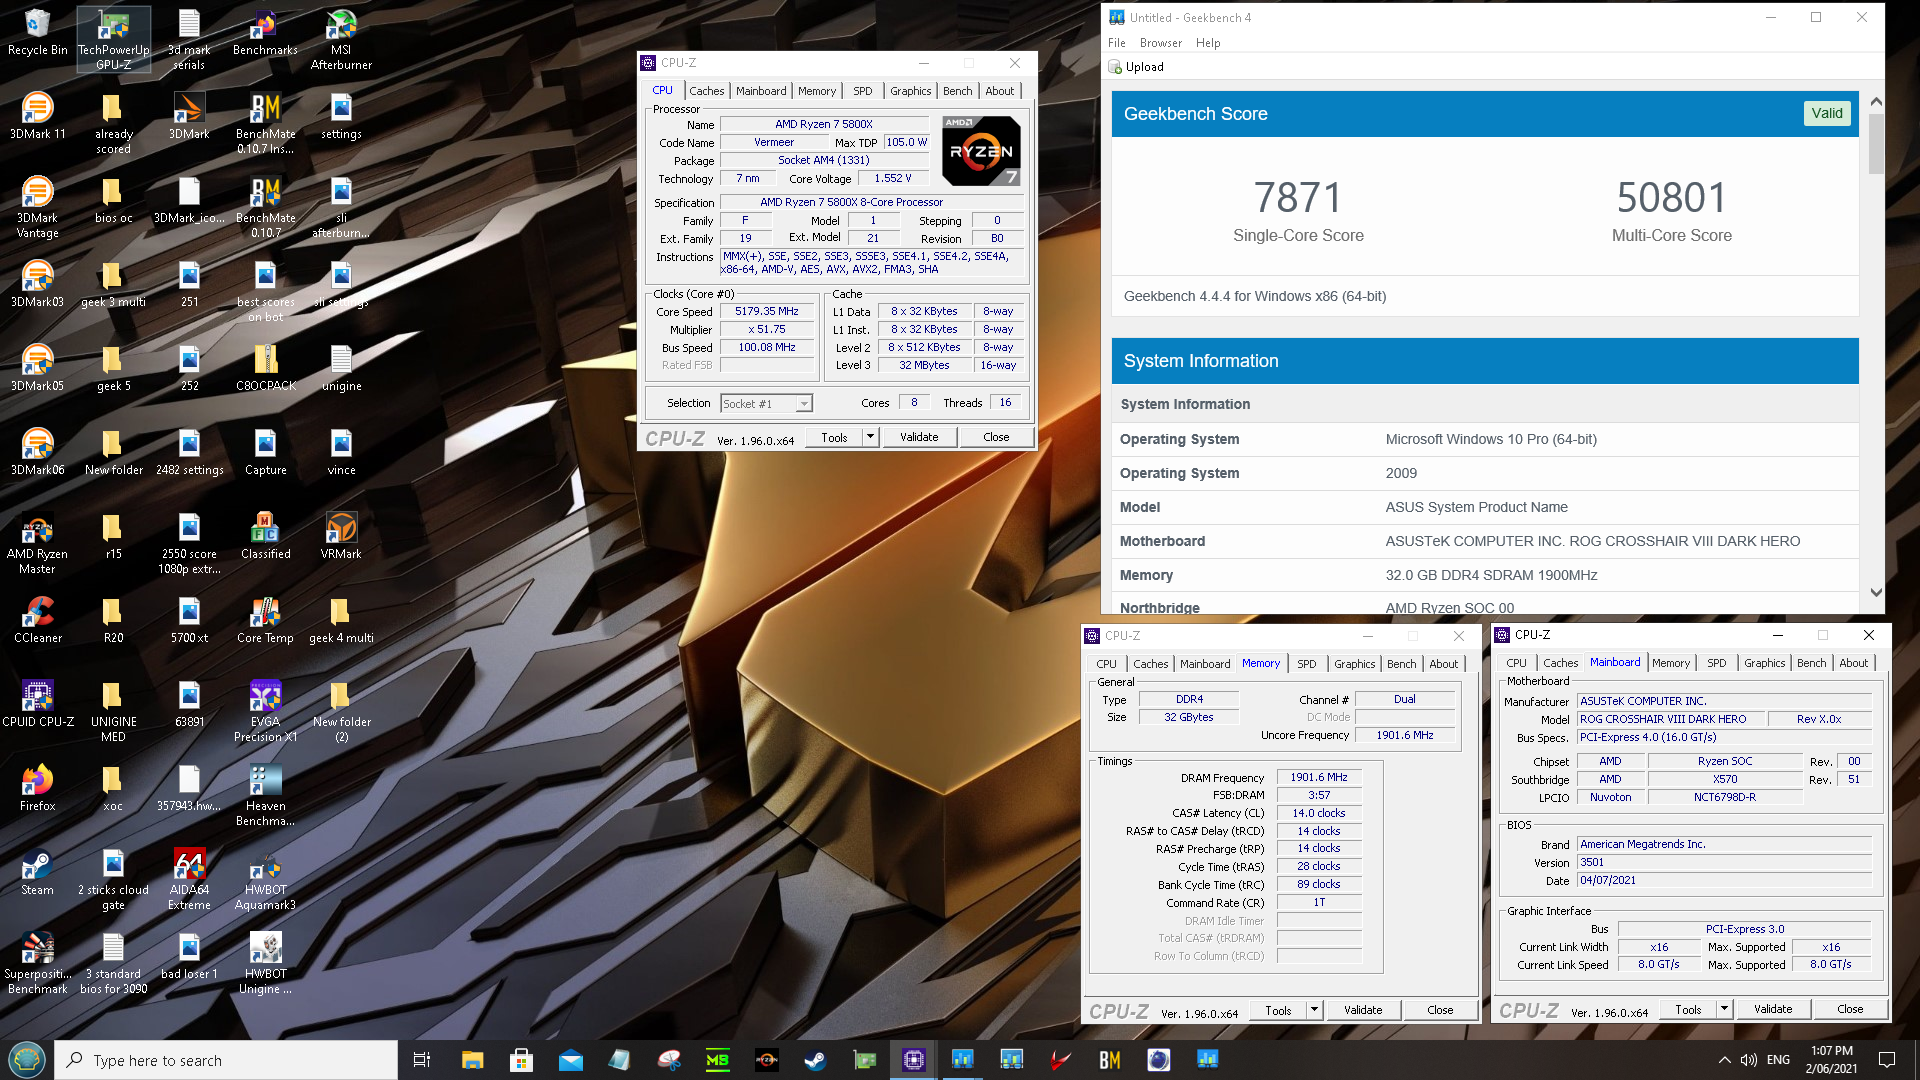Screen dimensions: 1920x1080
Task: Click Validate in the Memory window
Action: pyautogui.click(x=1363, y=1010)
